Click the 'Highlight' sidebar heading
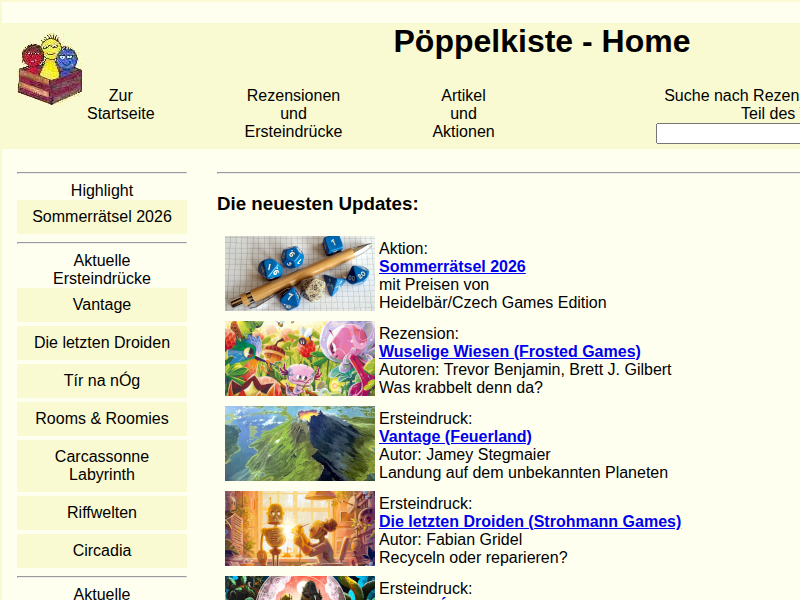Image resolution: width=800 pixels, height=600 pixels. click(x=102, y=190)
